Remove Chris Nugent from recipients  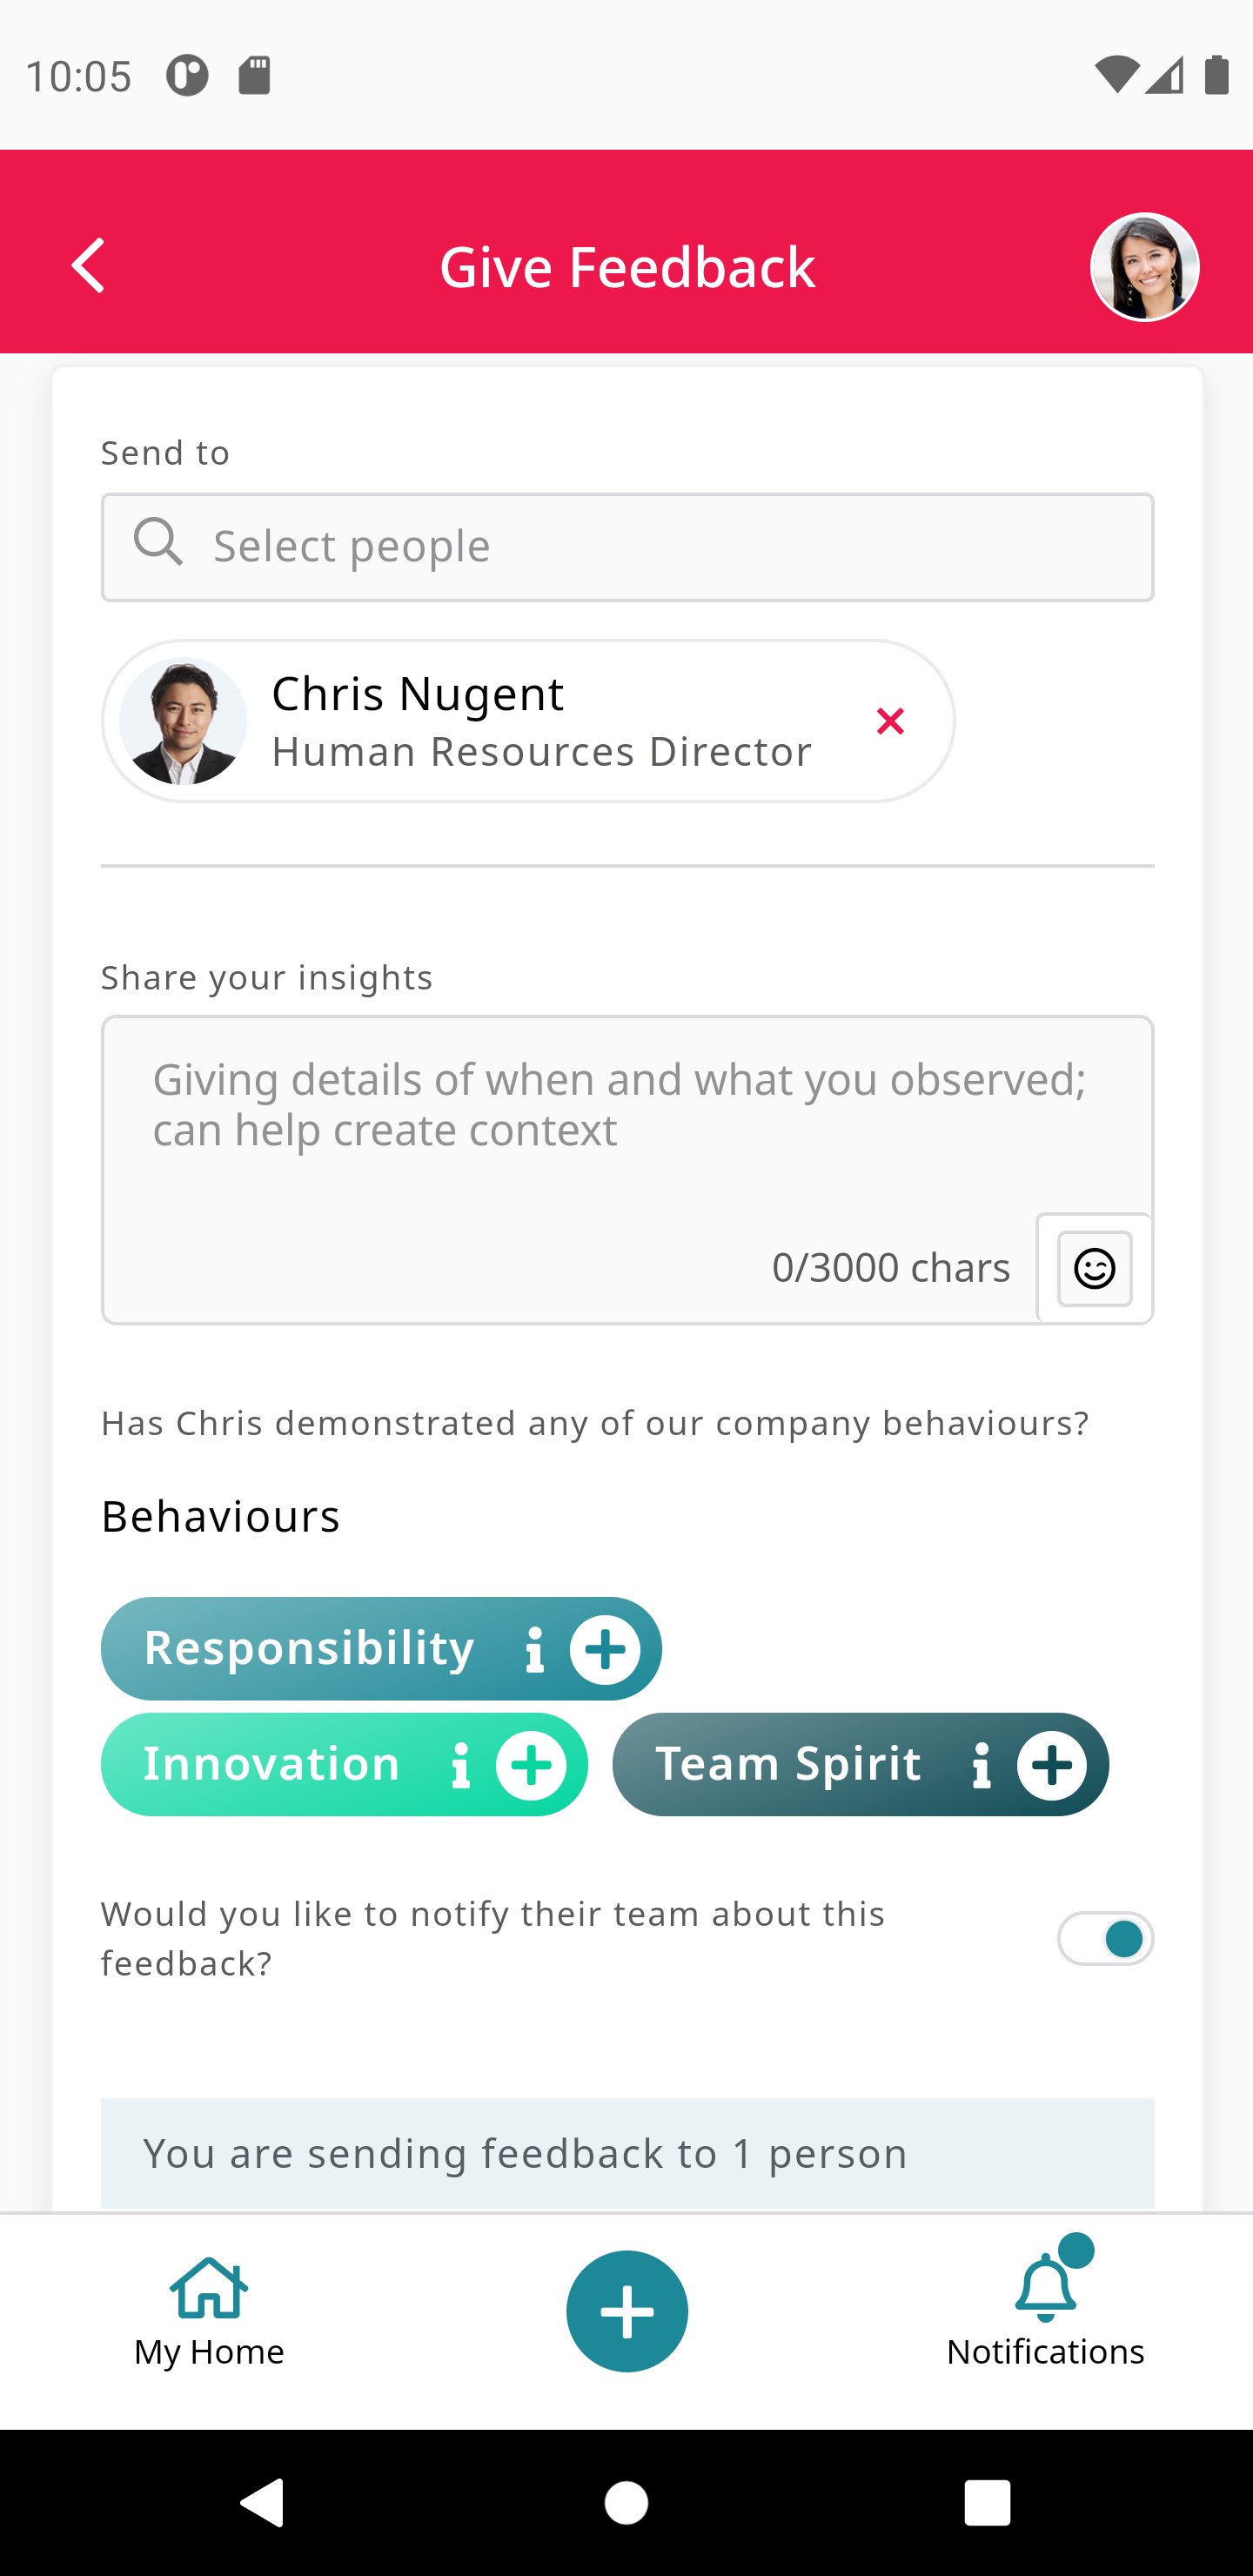890,721
